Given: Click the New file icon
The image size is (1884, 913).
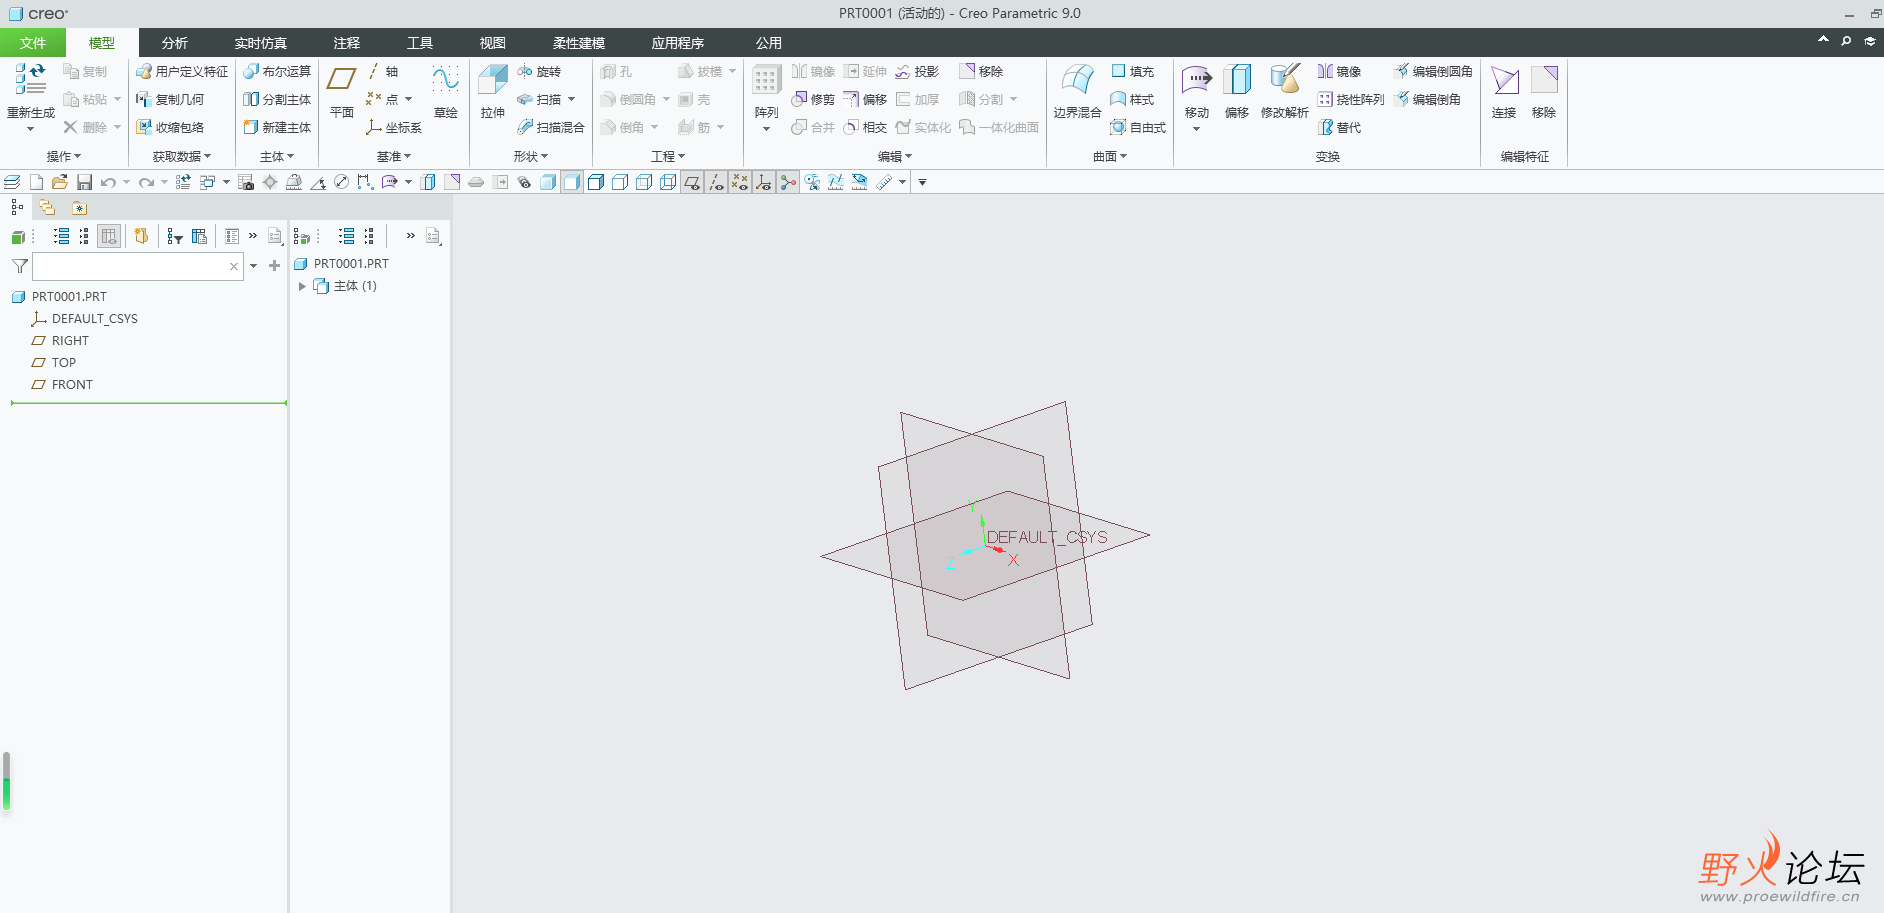Looking at the screenshot, I should point(36,182).
